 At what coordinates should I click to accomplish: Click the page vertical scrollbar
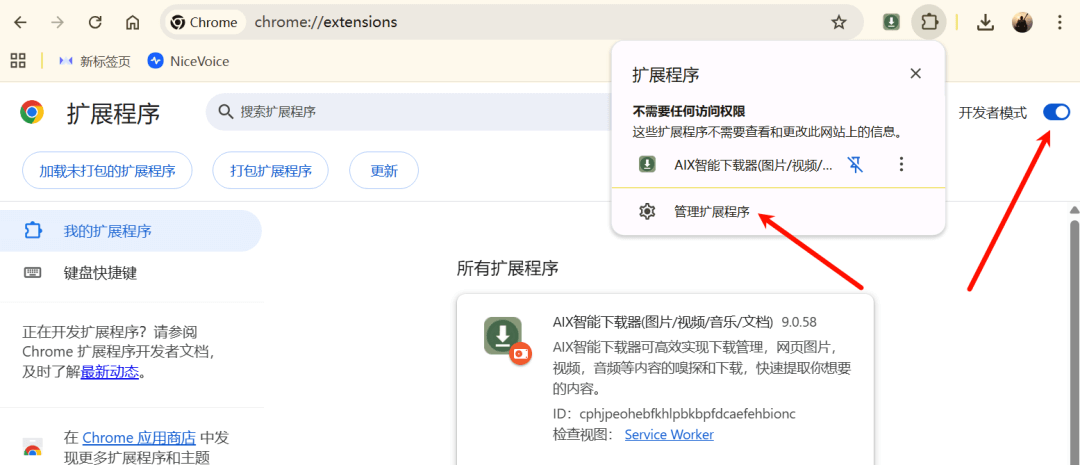1074,341
